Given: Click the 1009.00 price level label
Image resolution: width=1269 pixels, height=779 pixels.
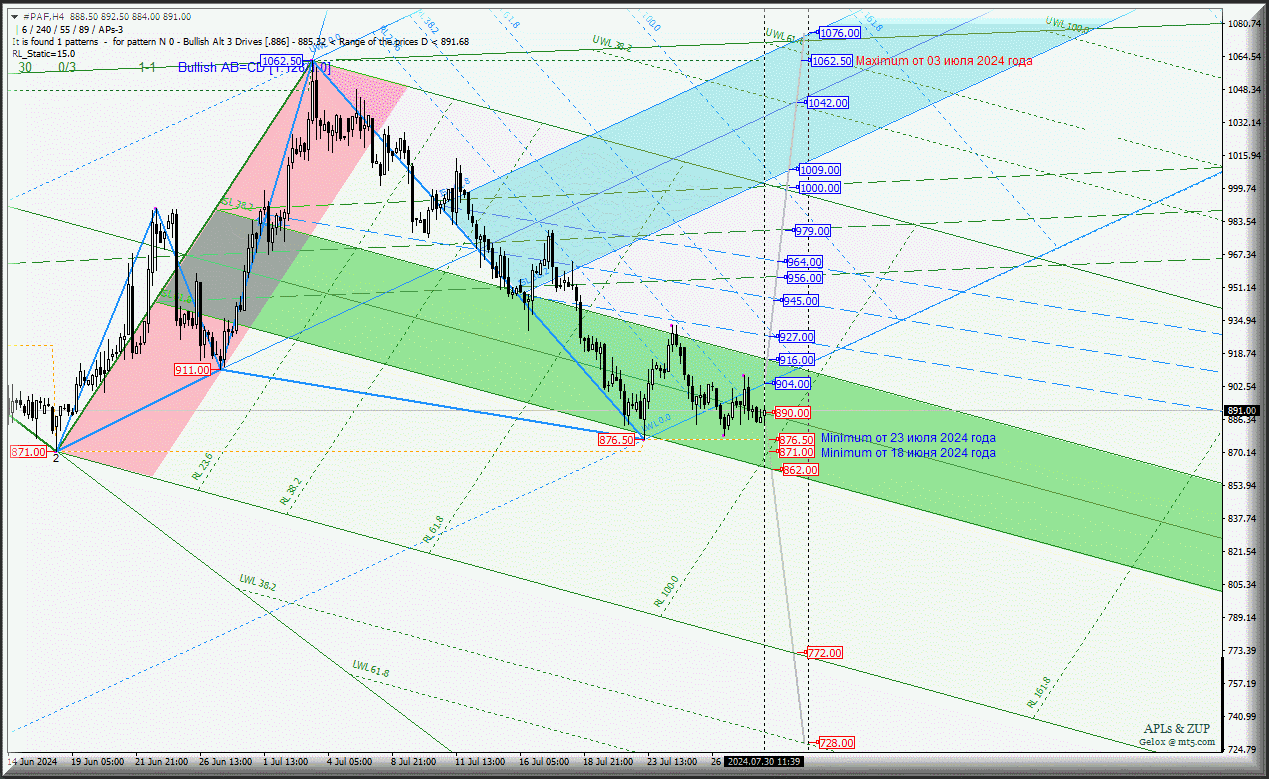Looking at the screenshot, I should pyautogui.click(x=820, y=170).
